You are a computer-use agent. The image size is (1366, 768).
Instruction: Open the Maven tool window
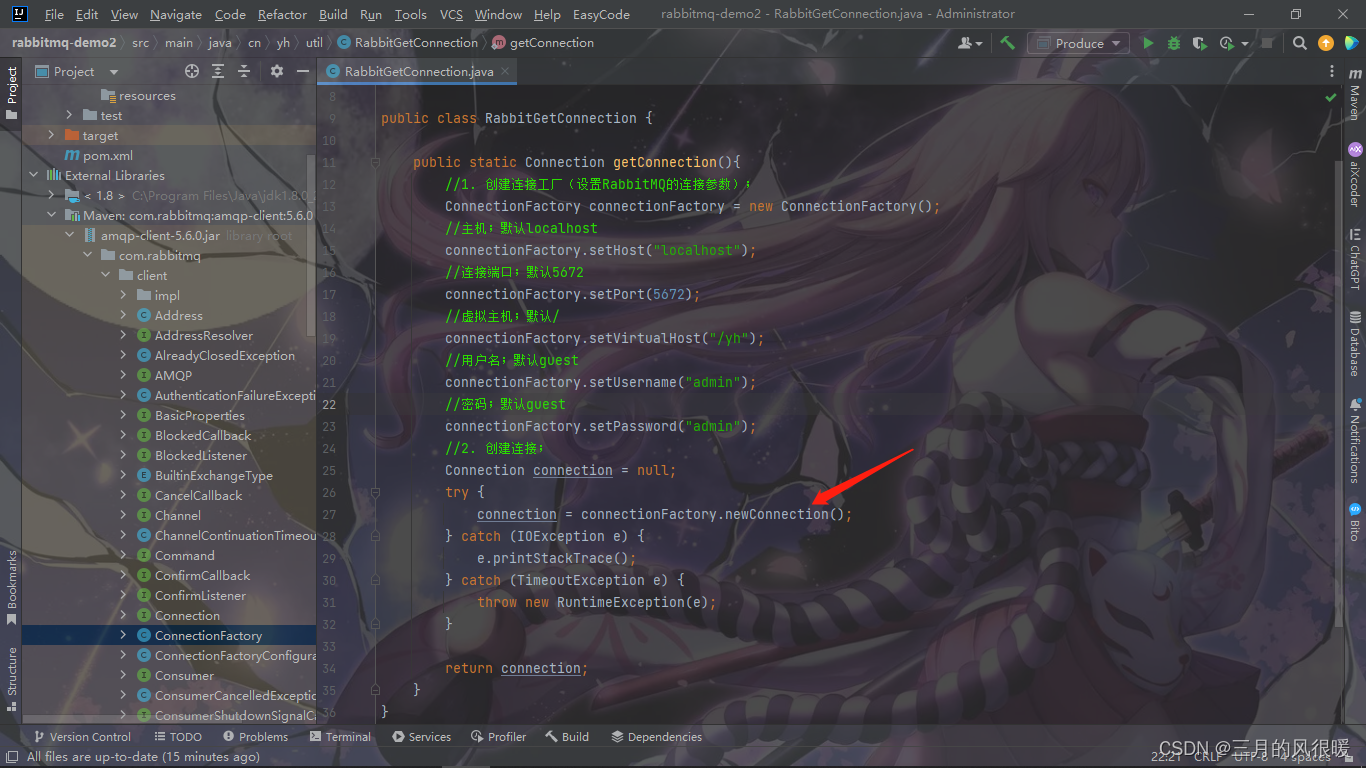click(x=1355, y=95)
